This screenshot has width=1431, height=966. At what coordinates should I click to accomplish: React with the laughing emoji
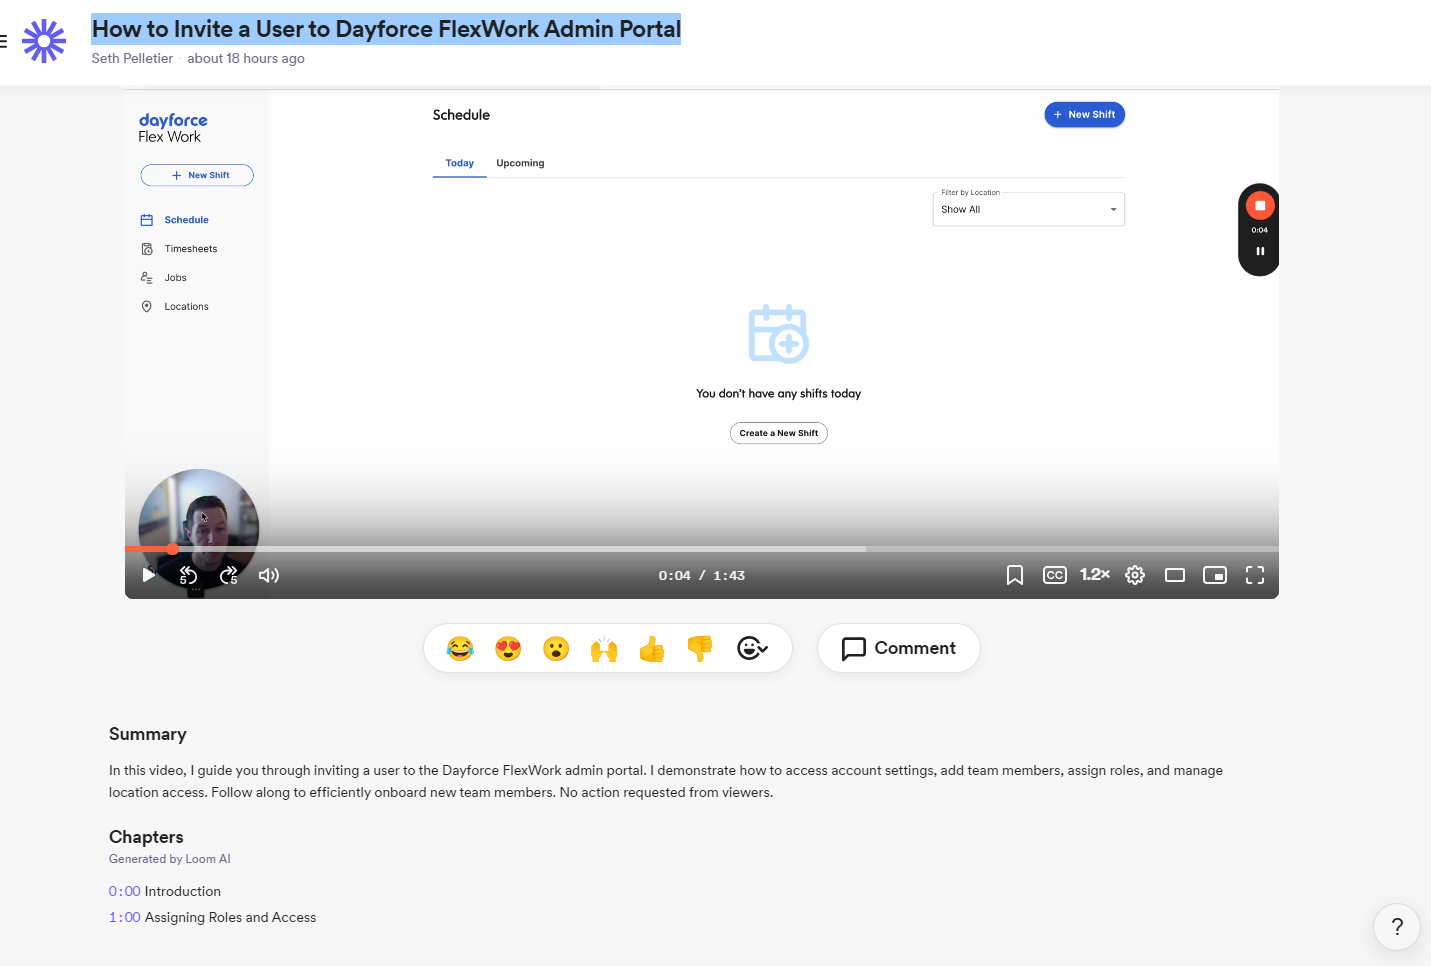[x=460, y=649]
